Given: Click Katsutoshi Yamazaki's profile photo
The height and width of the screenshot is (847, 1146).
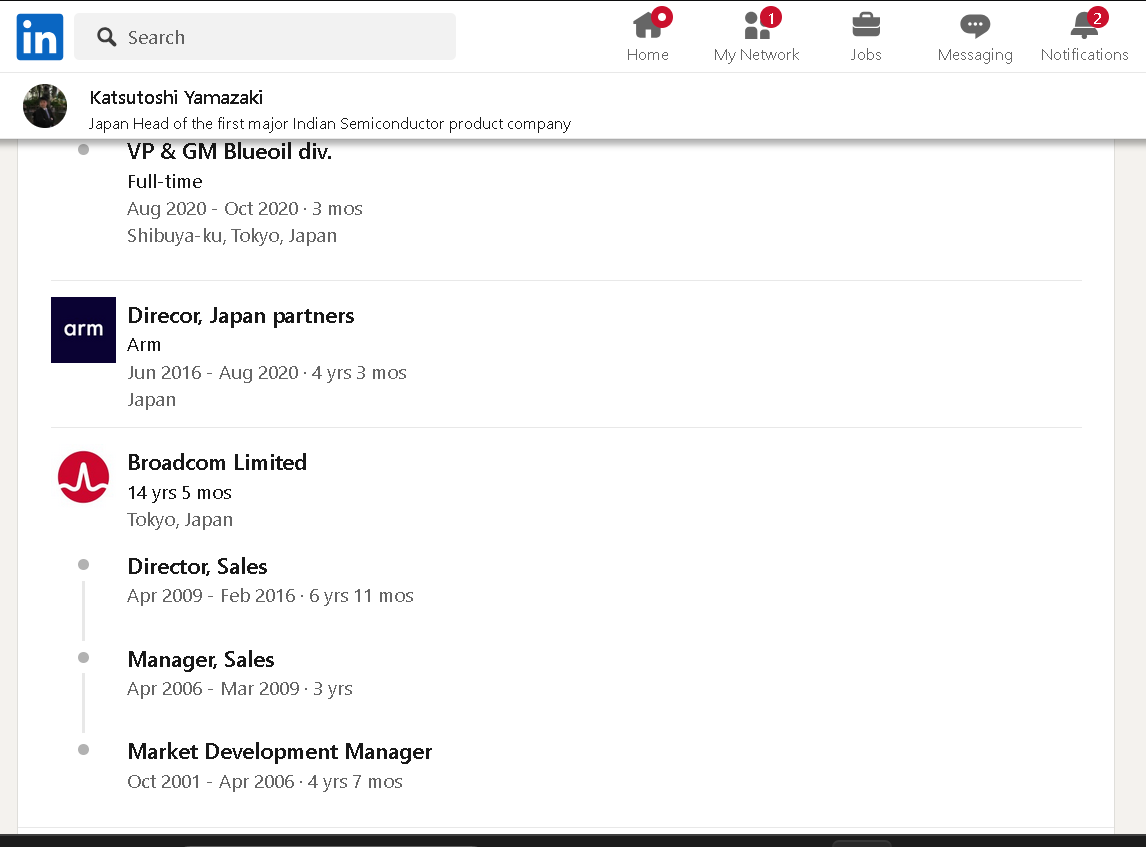Looking at the screenshot, I should [45, 106].
